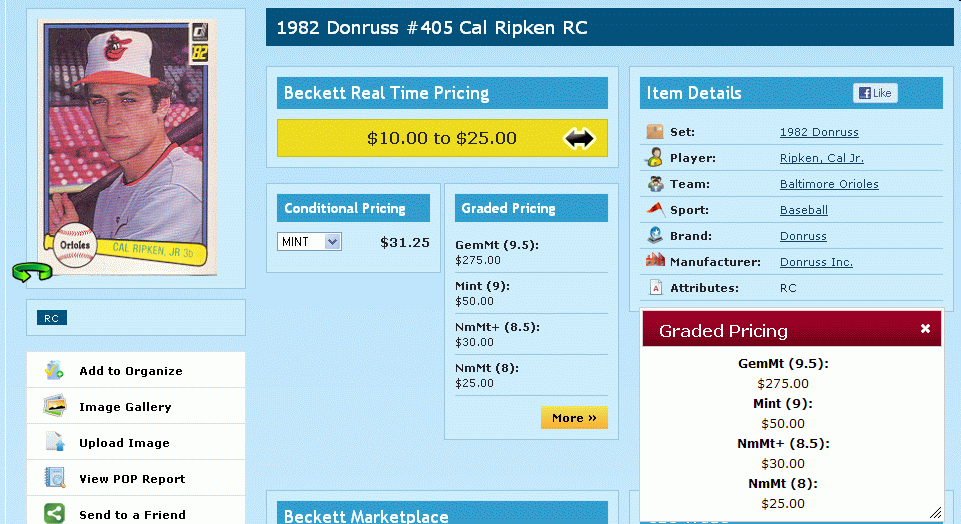The image size is (961, 524).
Task: Click the green rotate card arrow icon
Action: (x=32, y=272)
